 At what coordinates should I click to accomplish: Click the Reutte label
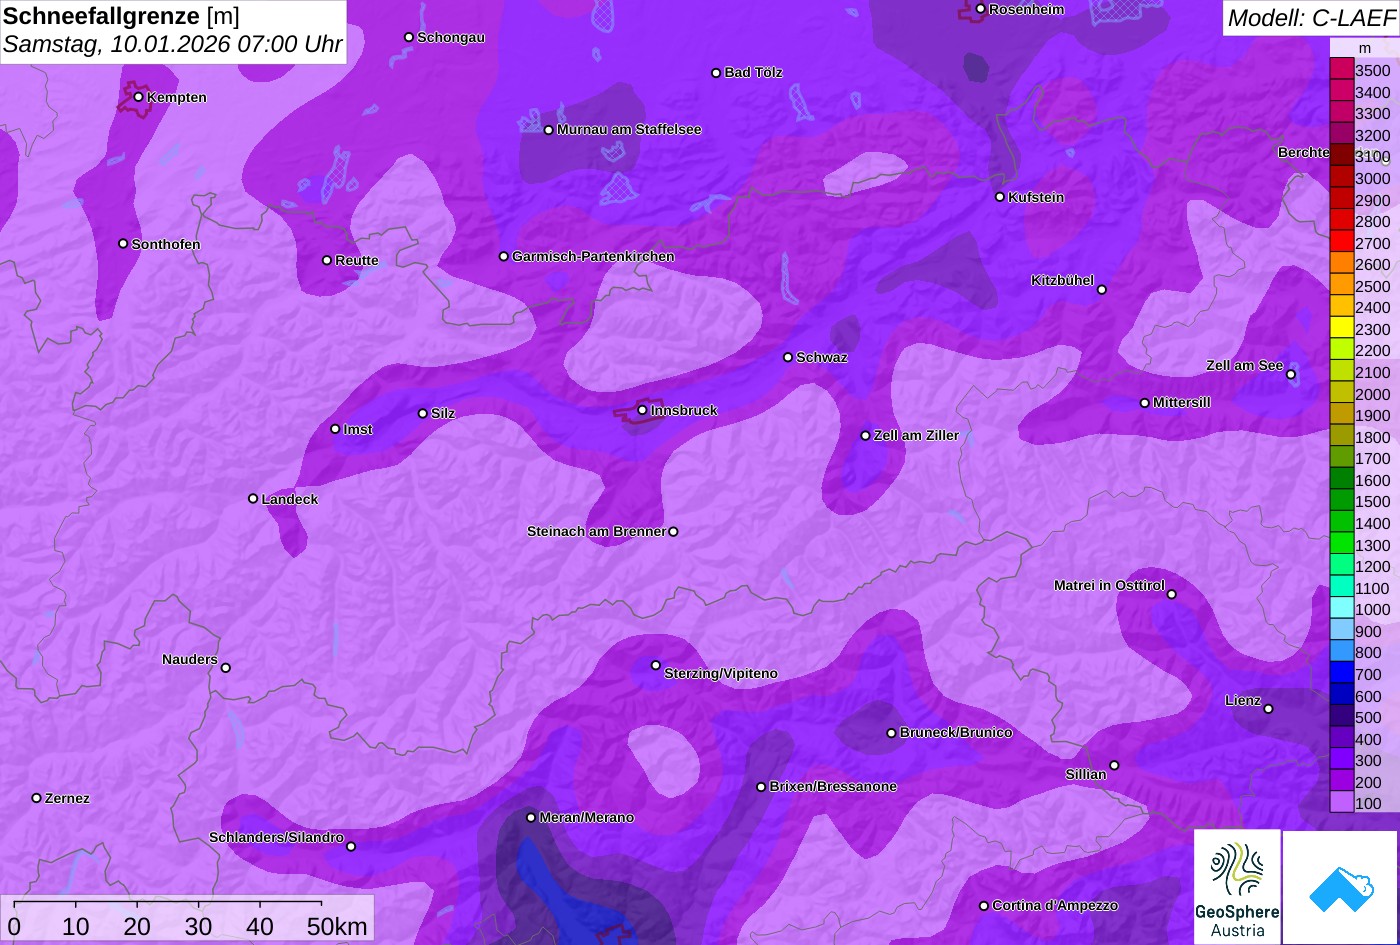pos(357,260)
